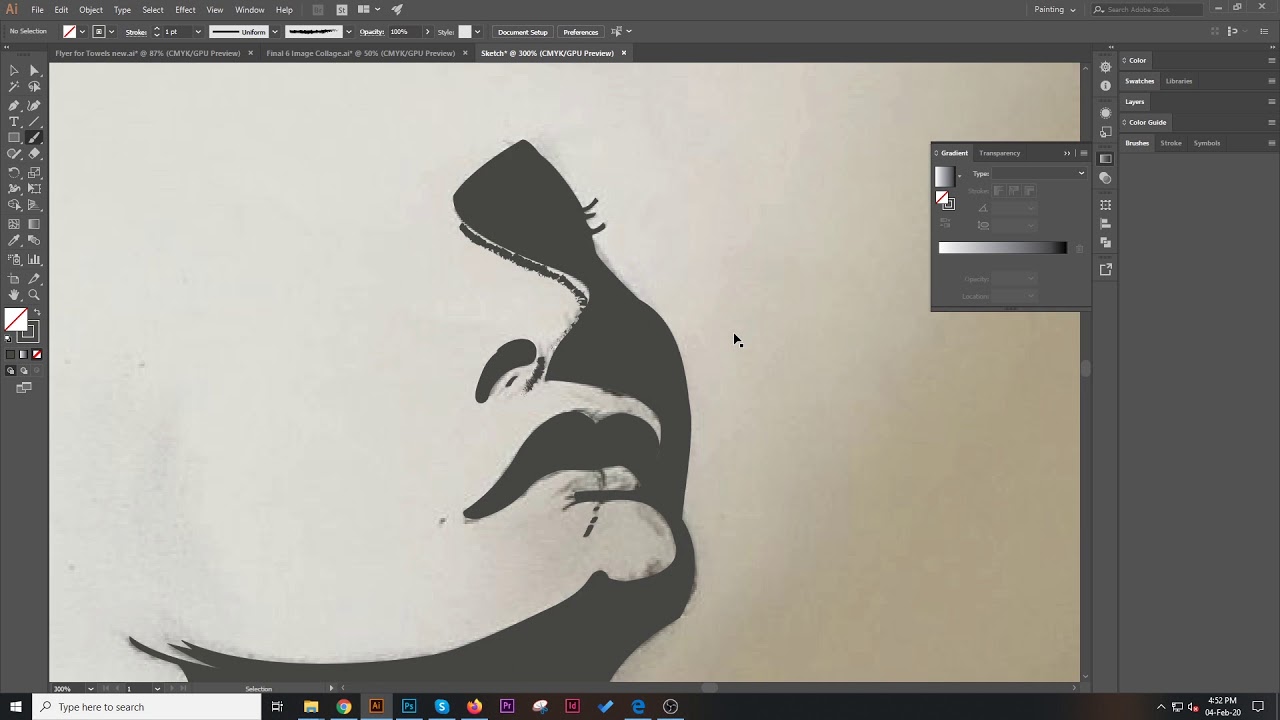Select the Column Graph tool
Viewport: 1280px width, 720px height.
(34, 260)
